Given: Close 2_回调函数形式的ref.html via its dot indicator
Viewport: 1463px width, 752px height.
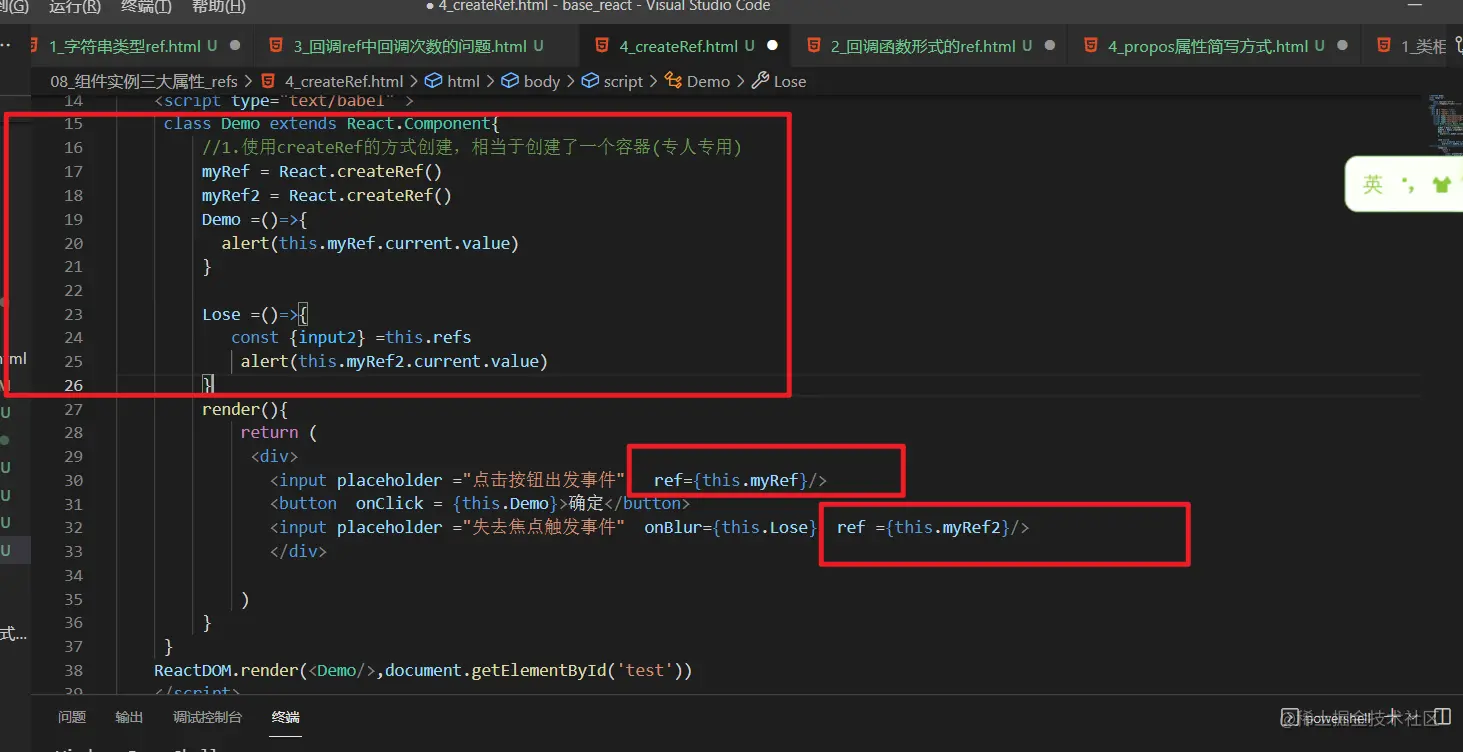Looking at the screenshot, I should pyautogui.click(x=1050, y=46).
